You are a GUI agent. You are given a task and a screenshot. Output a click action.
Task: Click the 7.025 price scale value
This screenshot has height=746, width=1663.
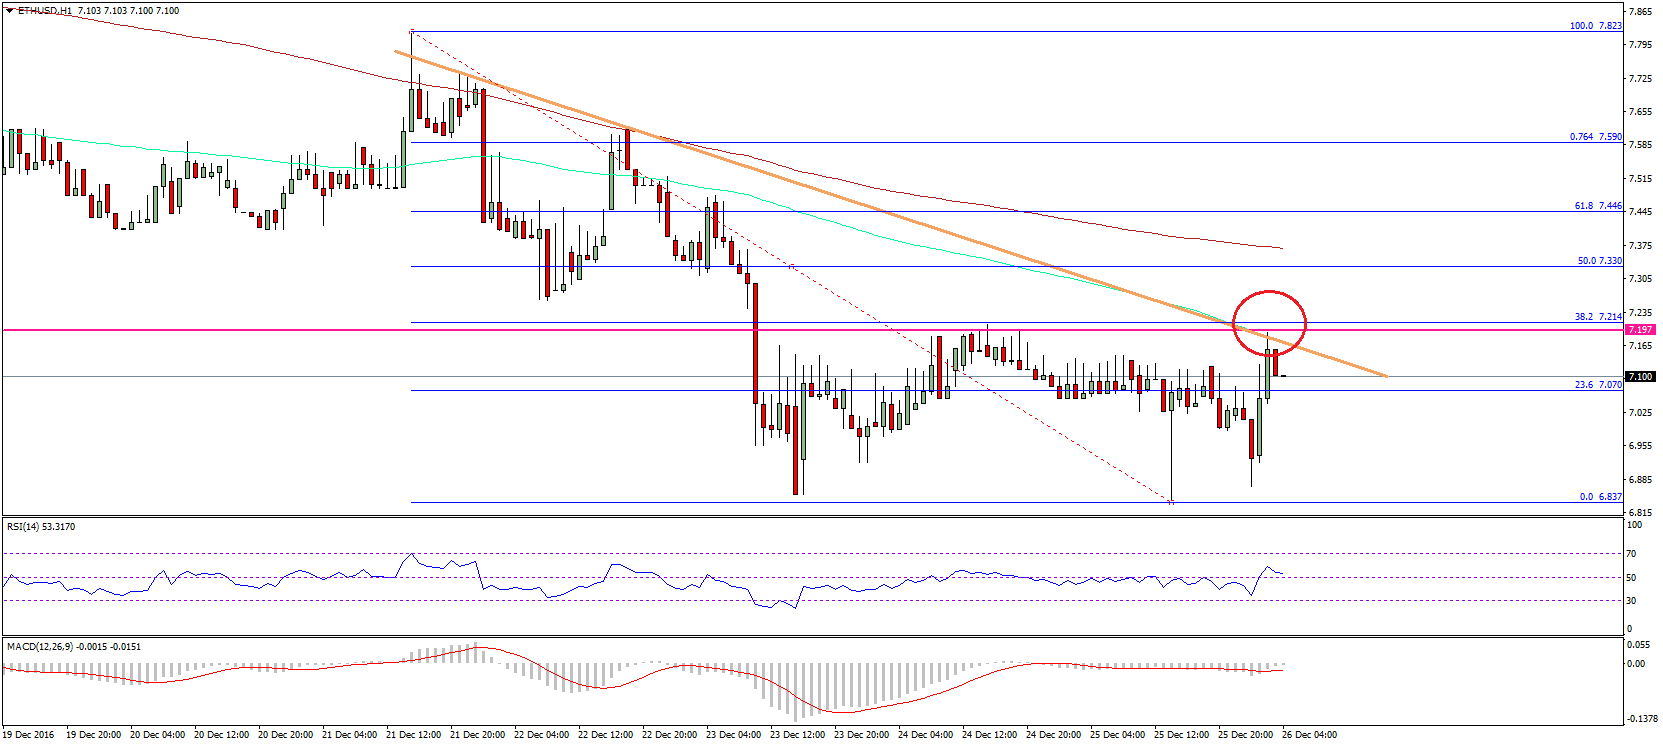pos(1640,413)
